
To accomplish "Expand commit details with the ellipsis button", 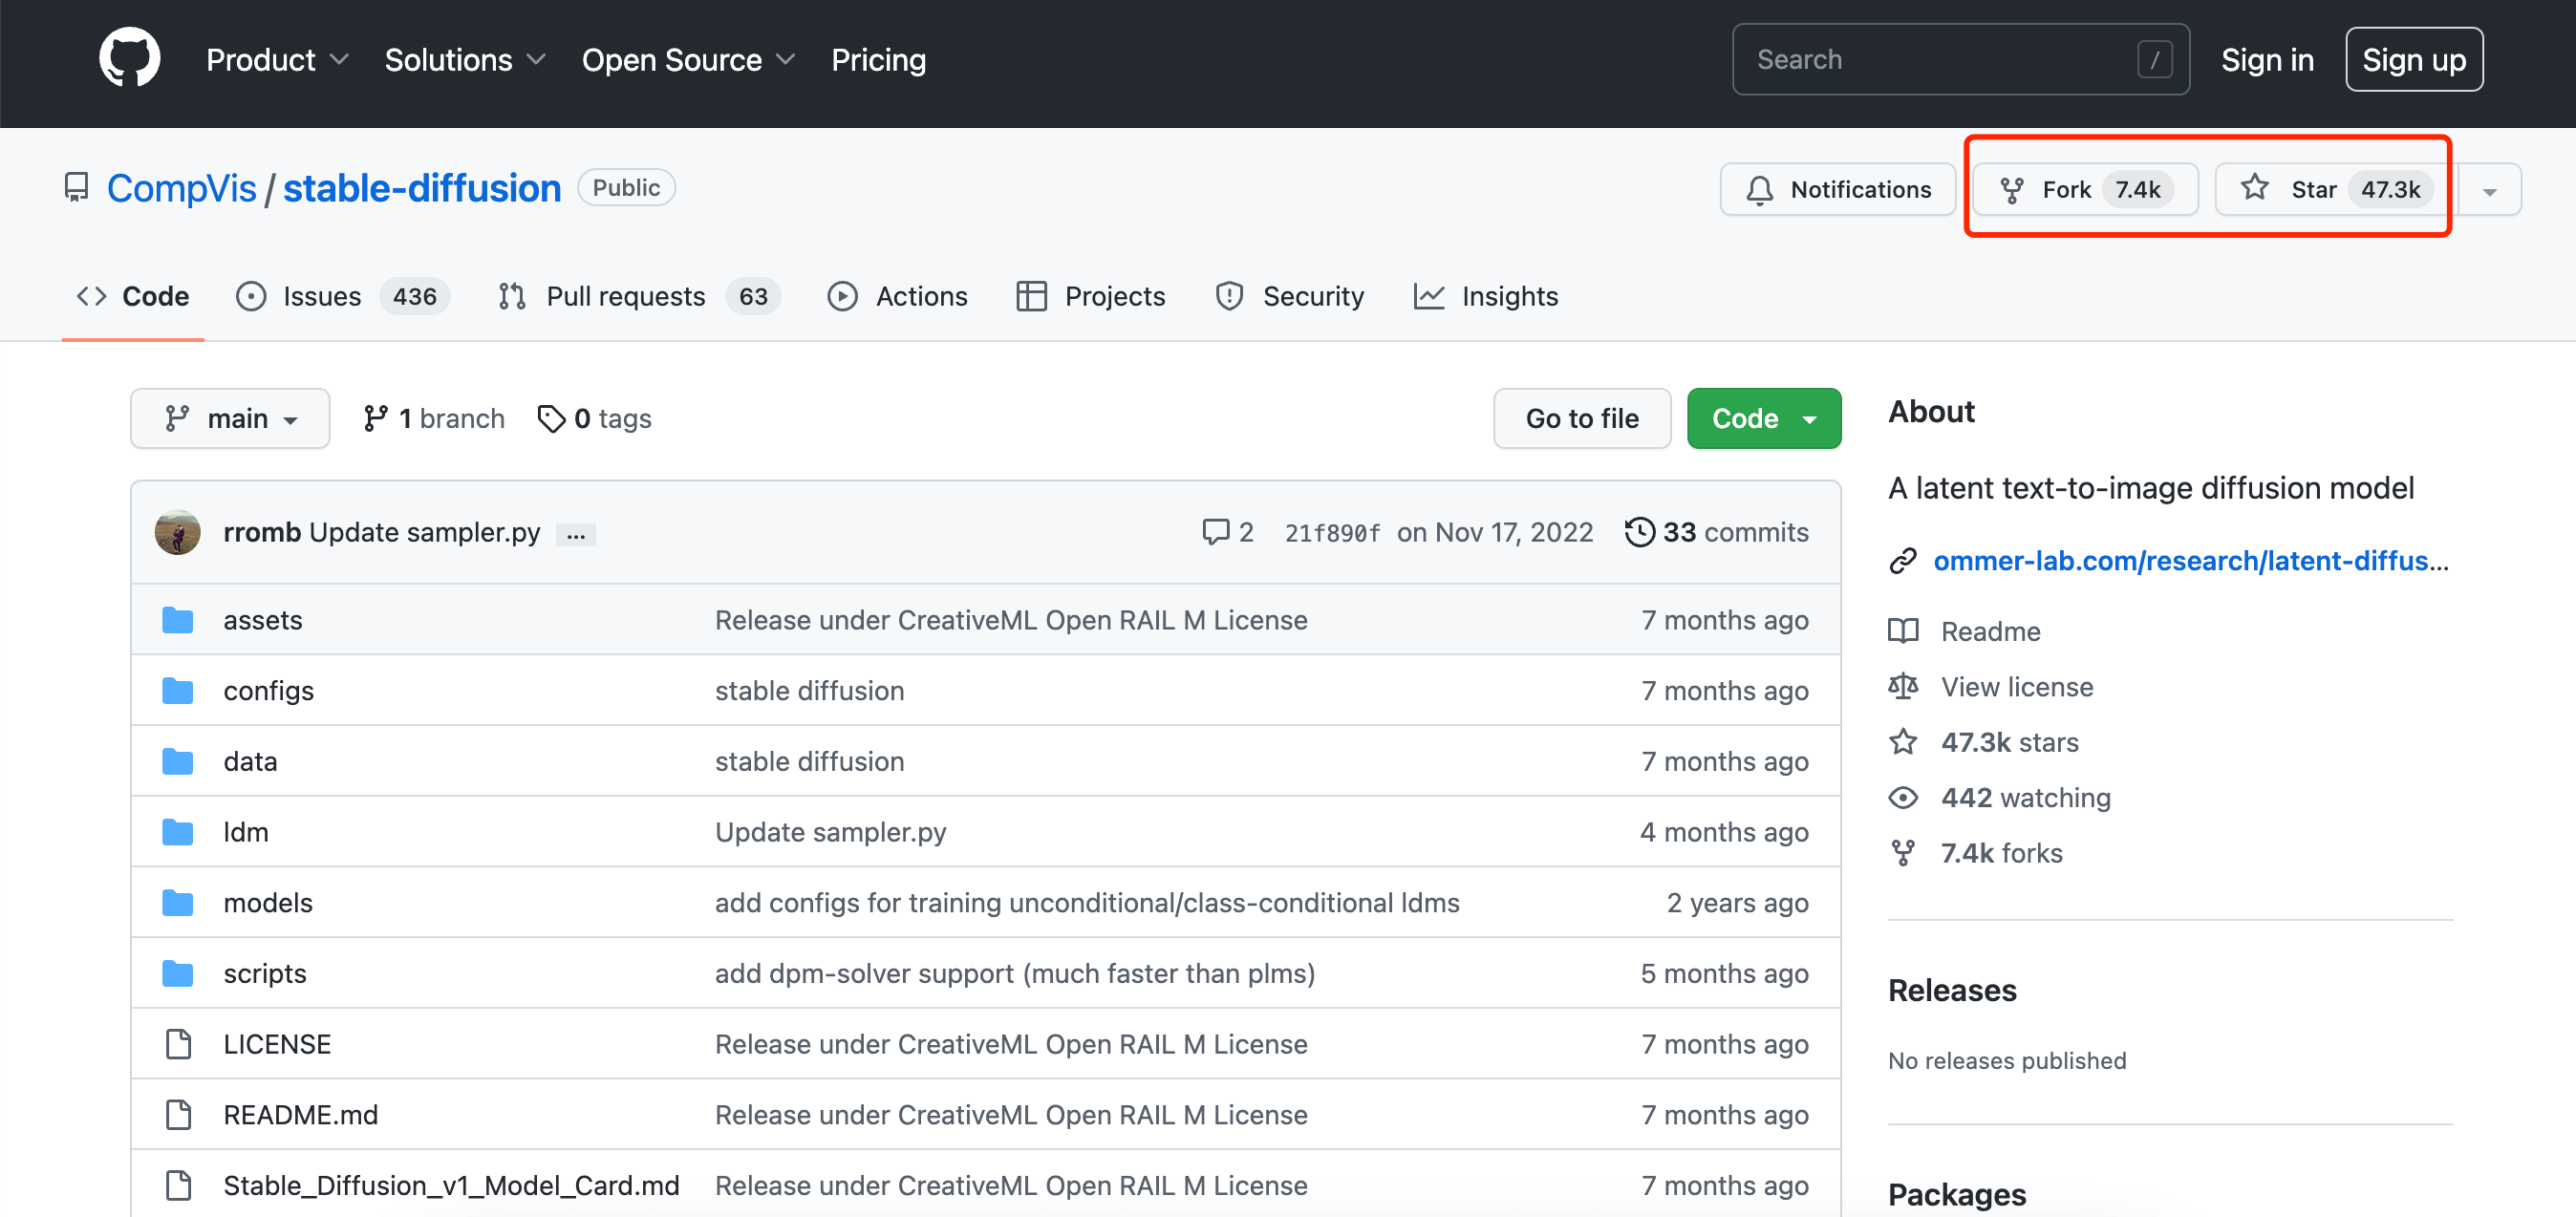I will (576, 535).
